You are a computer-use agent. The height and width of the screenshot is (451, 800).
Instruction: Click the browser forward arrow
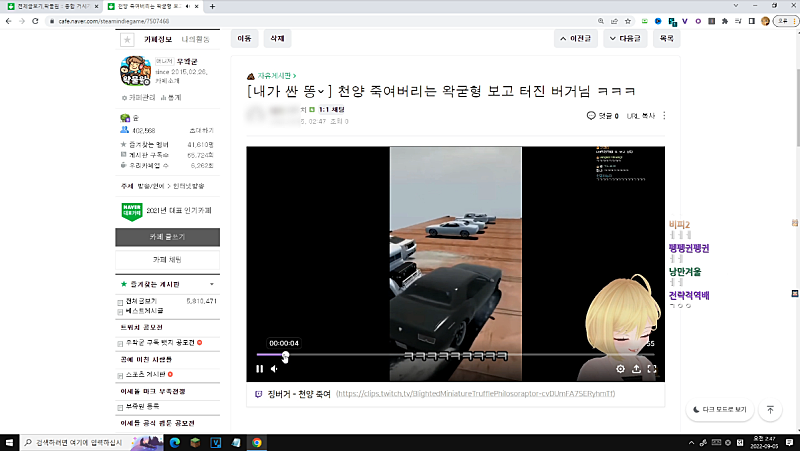pos(21,21)
